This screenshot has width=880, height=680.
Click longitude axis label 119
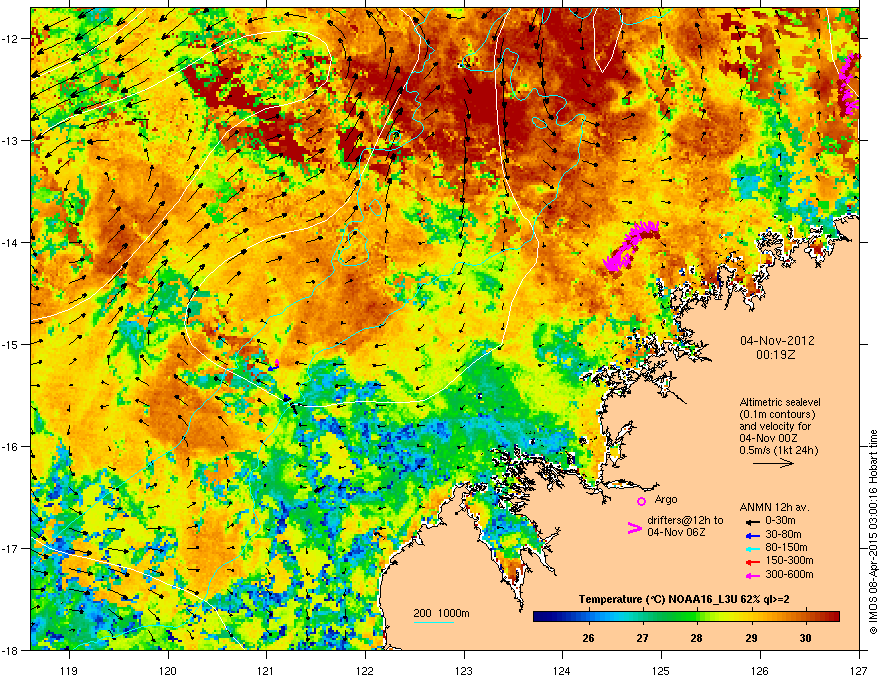pos(69,671)
